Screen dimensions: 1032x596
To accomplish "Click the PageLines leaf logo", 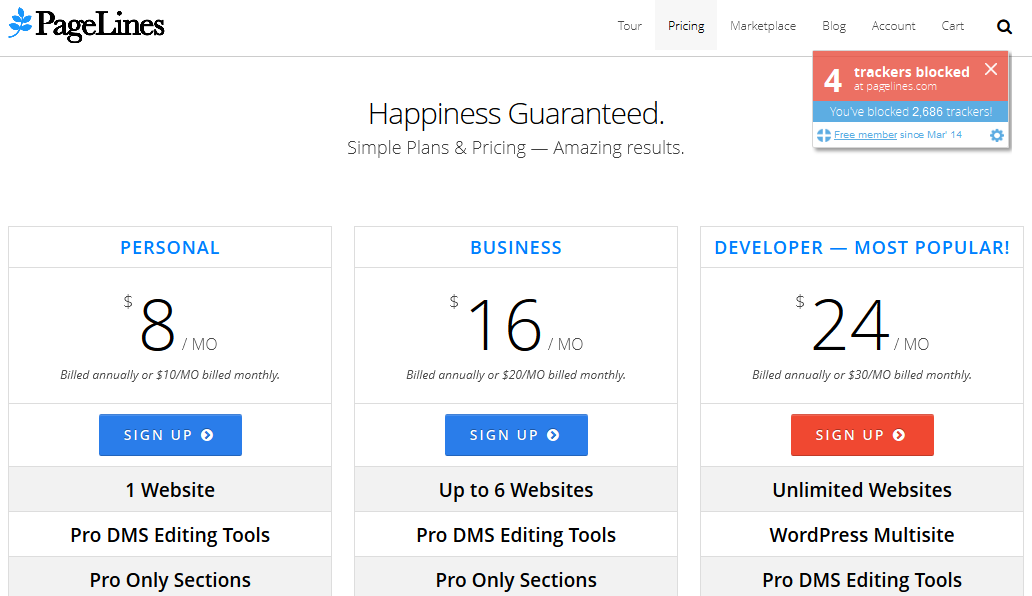I will point(20,24).
